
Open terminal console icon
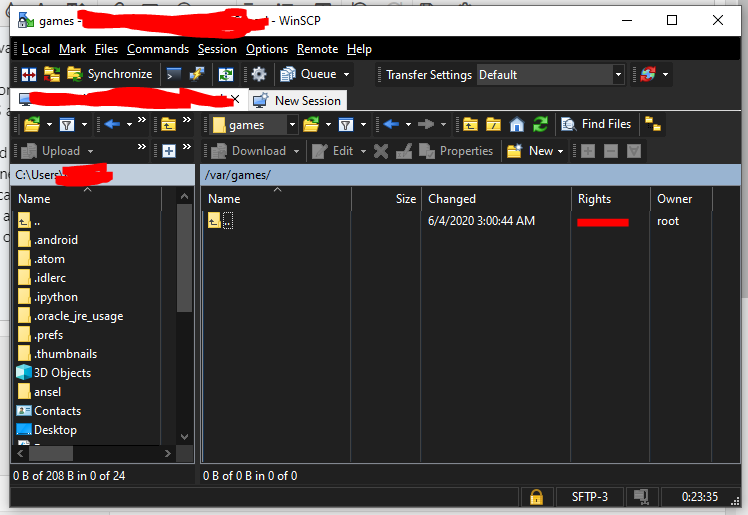[174, 74]
